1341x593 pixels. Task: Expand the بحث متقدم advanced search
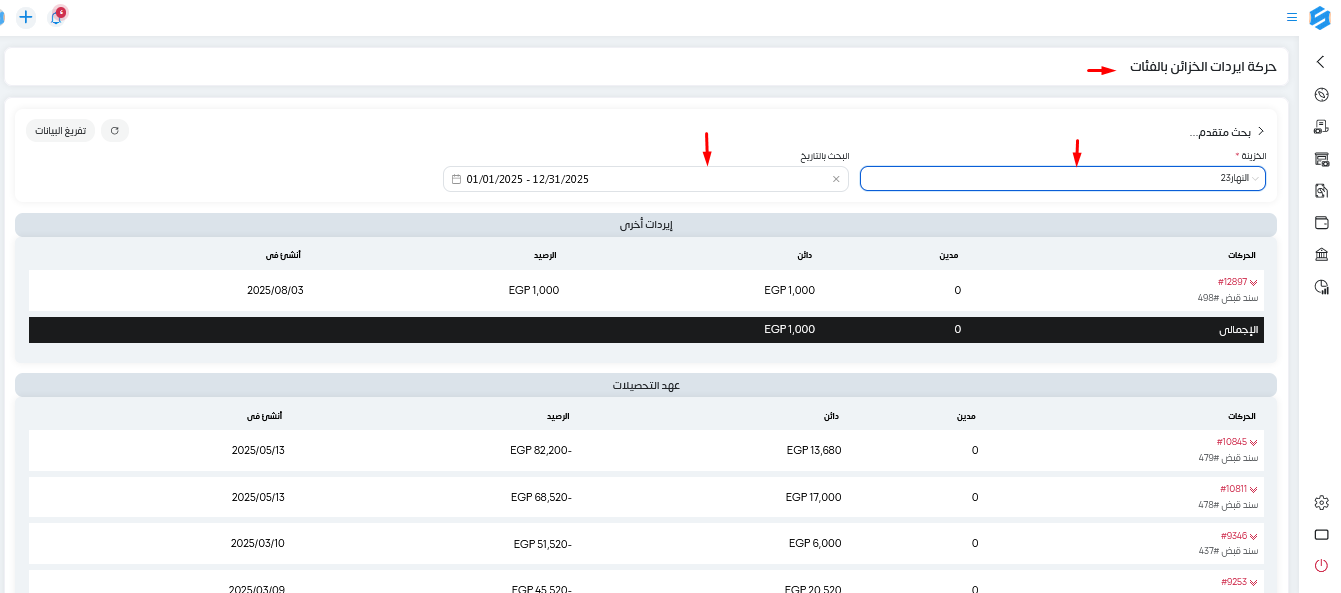(1227, 132)
